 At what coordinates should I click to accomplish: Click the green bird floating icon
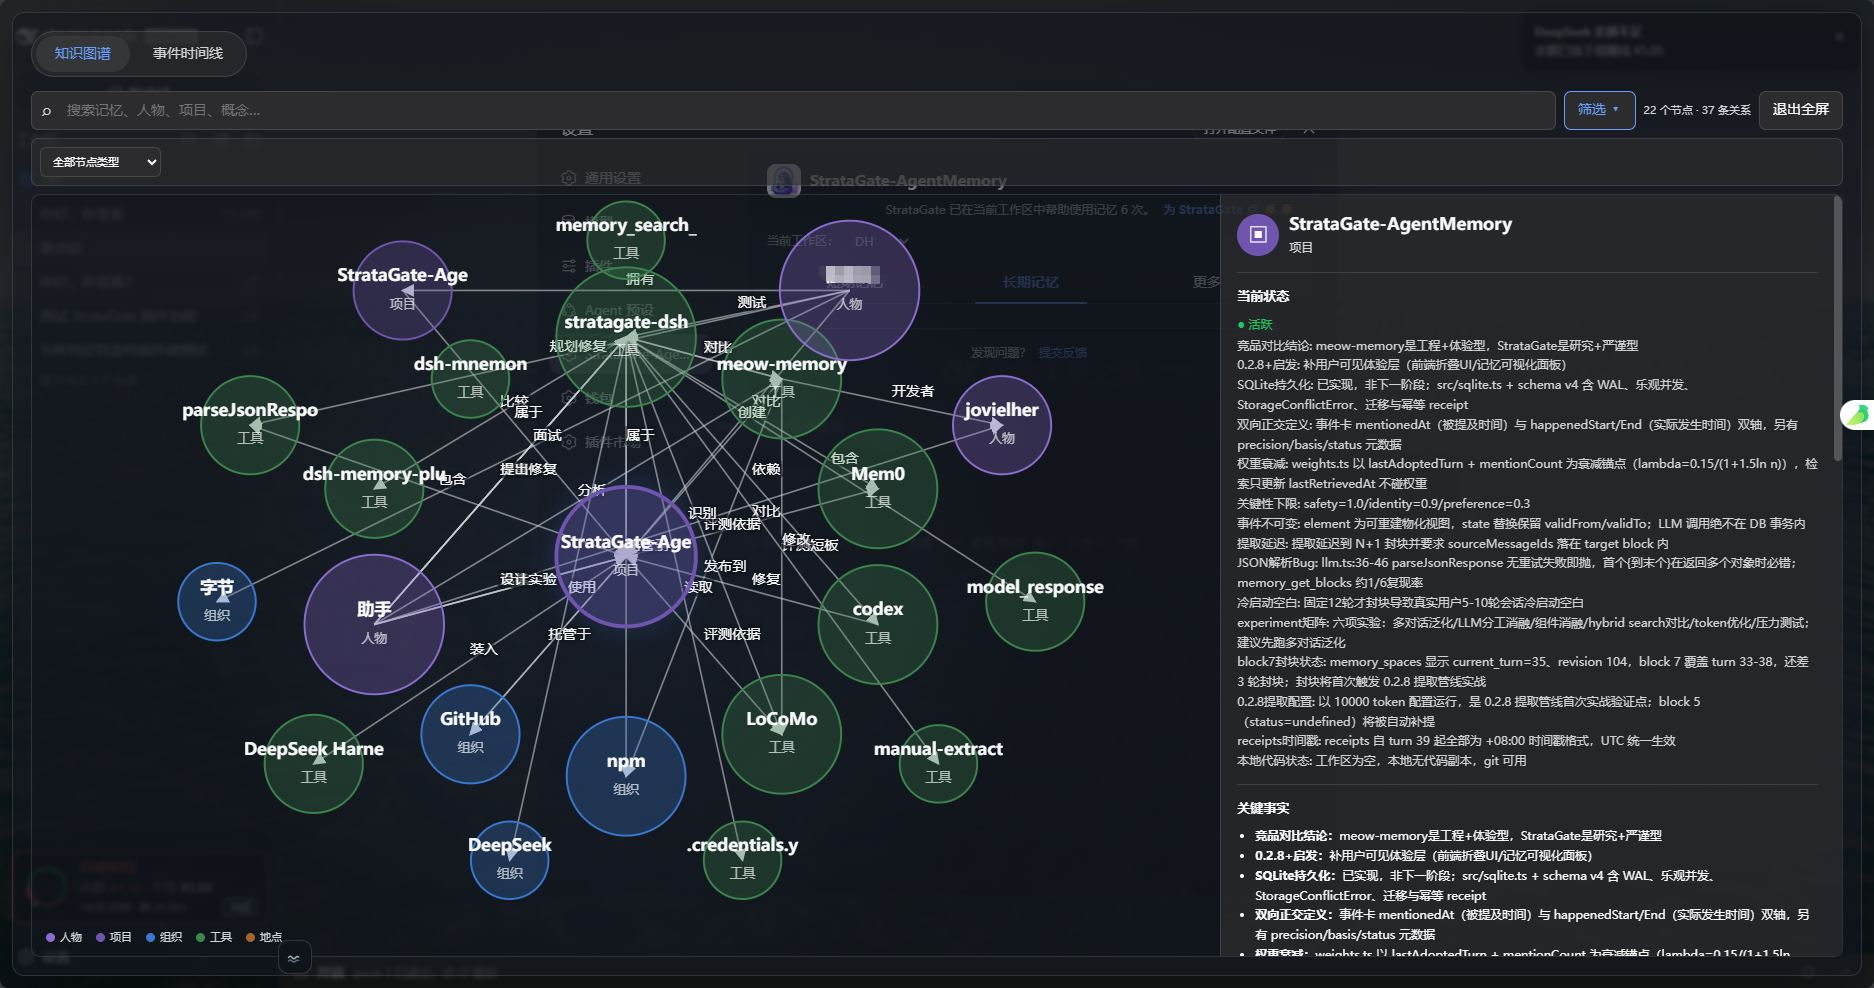click(x=1857, y=415)
